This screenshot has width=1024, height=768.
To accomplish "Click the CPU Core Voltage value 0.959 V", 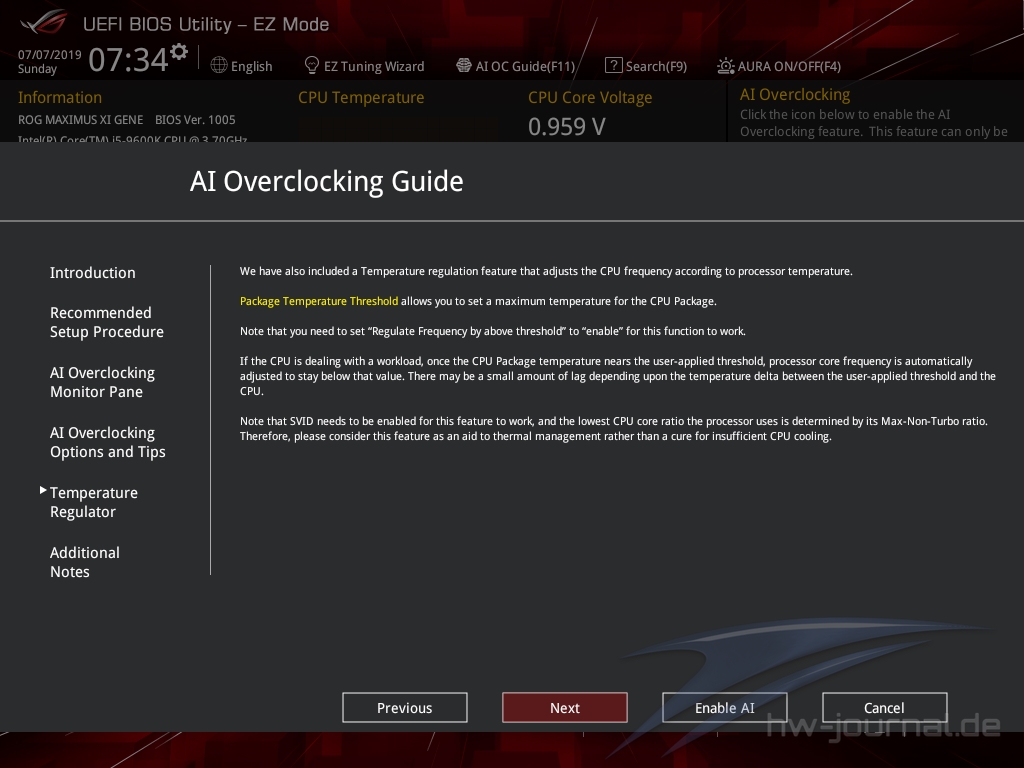I will [567, 127].
